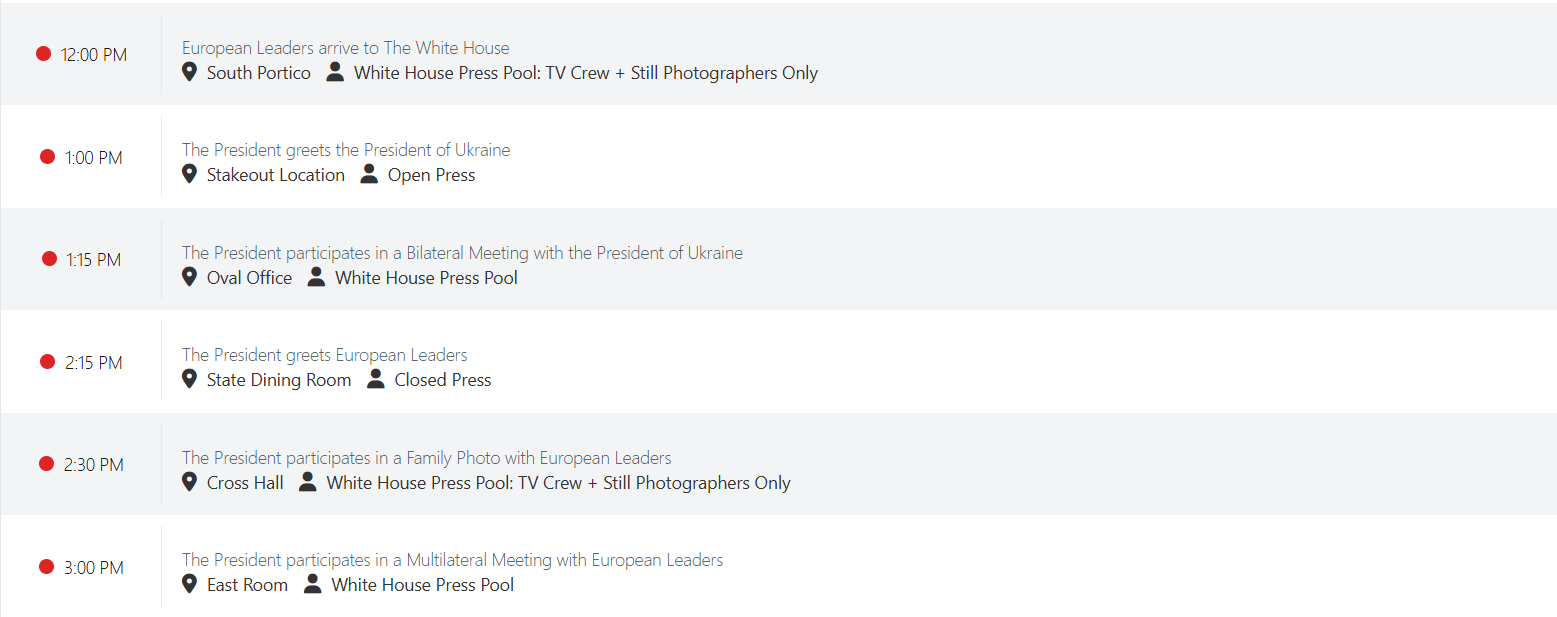Open 'The President greets European Leaders' title
Image resolution: width=1557 pixels, height=617 pixels.
click(324, 355)
